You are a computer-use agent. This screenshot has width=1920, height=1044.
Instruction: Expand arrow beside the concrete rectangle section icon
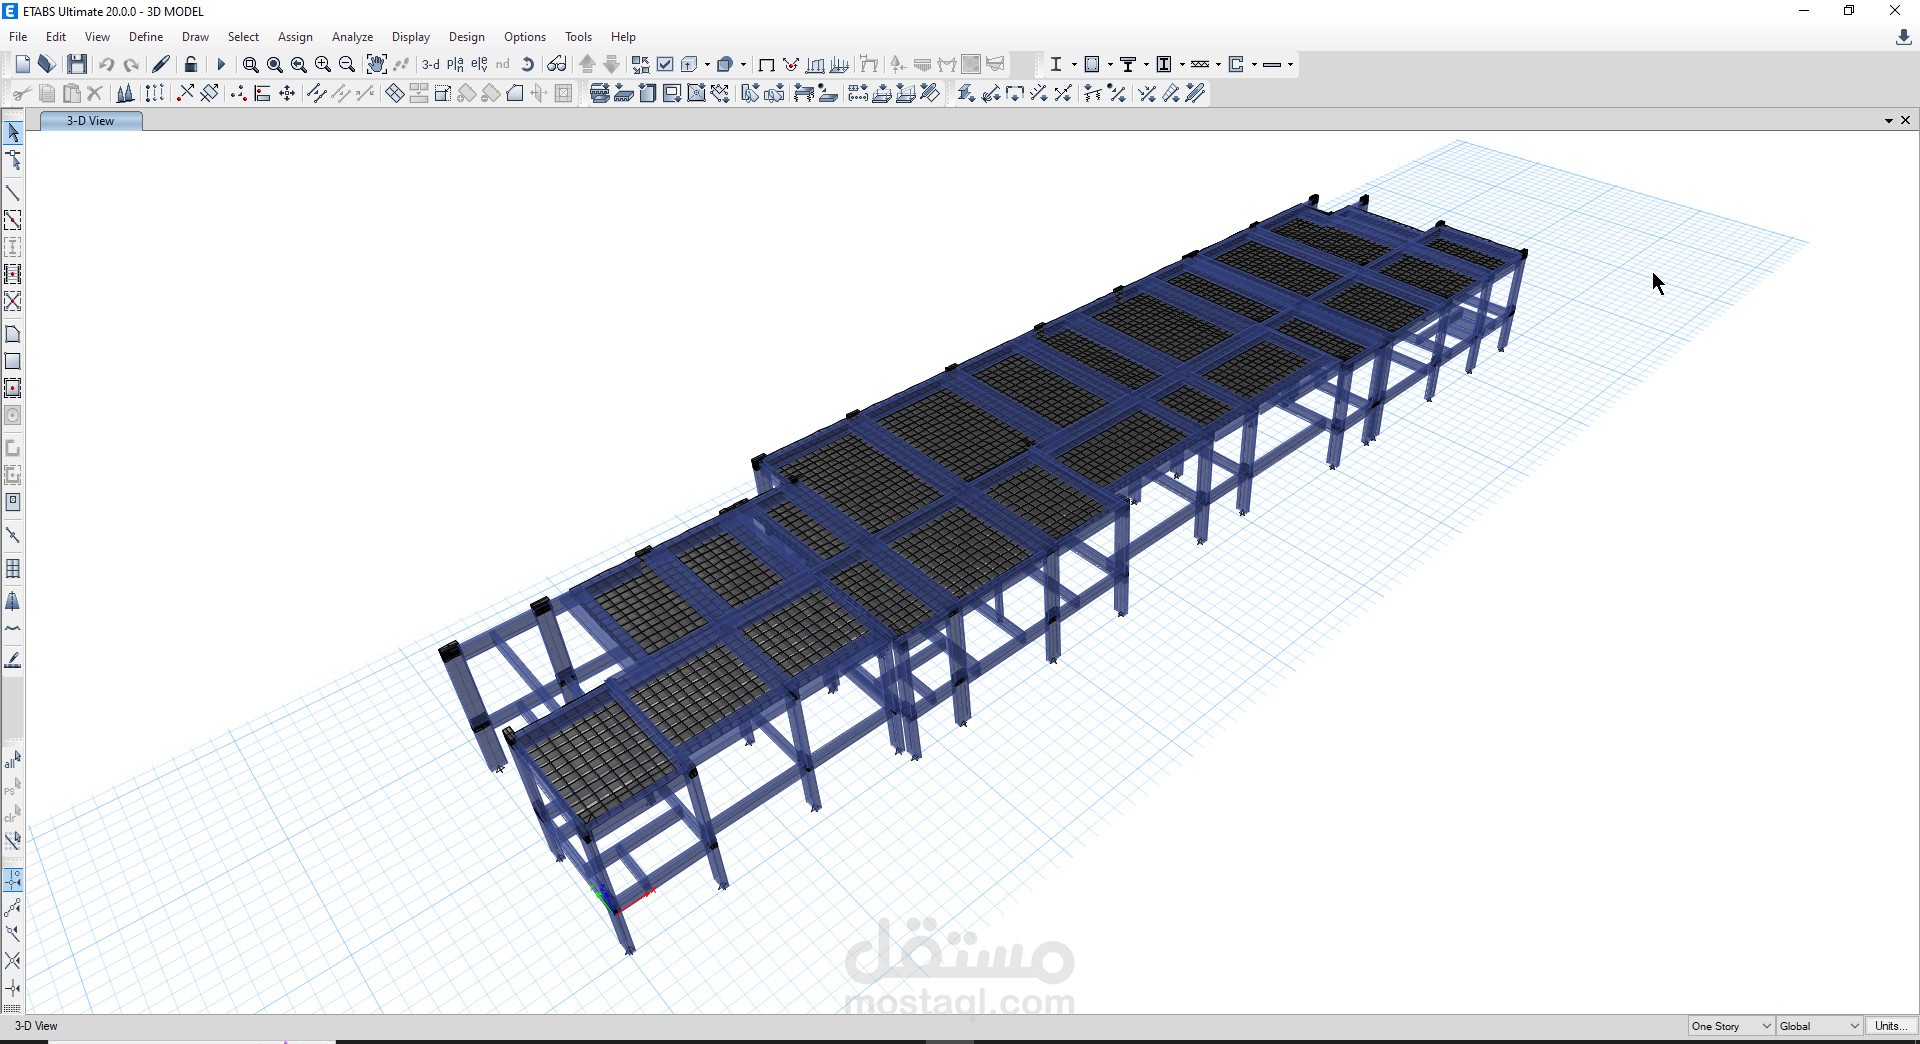coord(1110,64)
